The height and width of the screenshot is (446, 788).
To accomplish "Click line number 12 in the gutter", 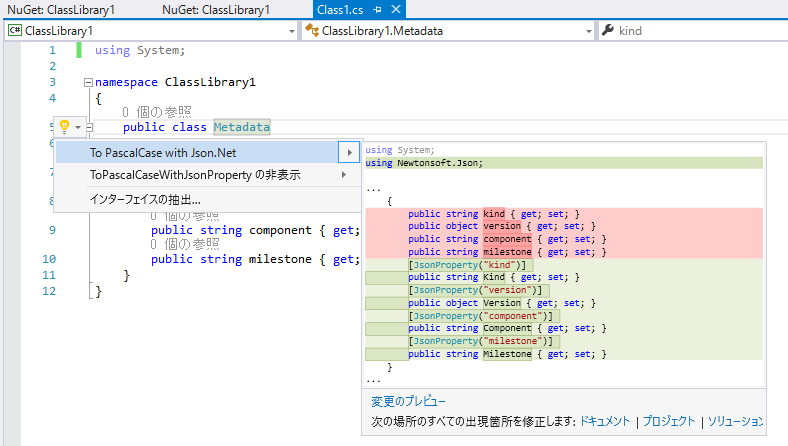I will (49, 291).
